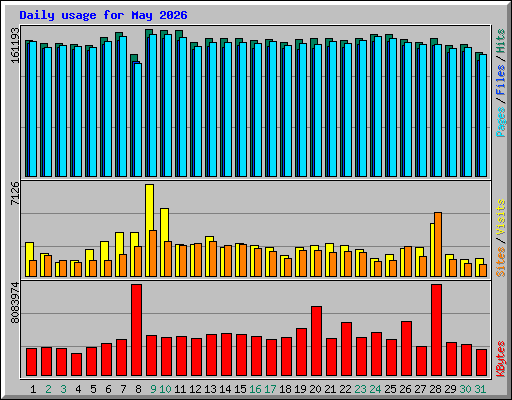Click day 24 on the x-axis
The width and height of the screenshot is (512, 400).
click(375, 389)
